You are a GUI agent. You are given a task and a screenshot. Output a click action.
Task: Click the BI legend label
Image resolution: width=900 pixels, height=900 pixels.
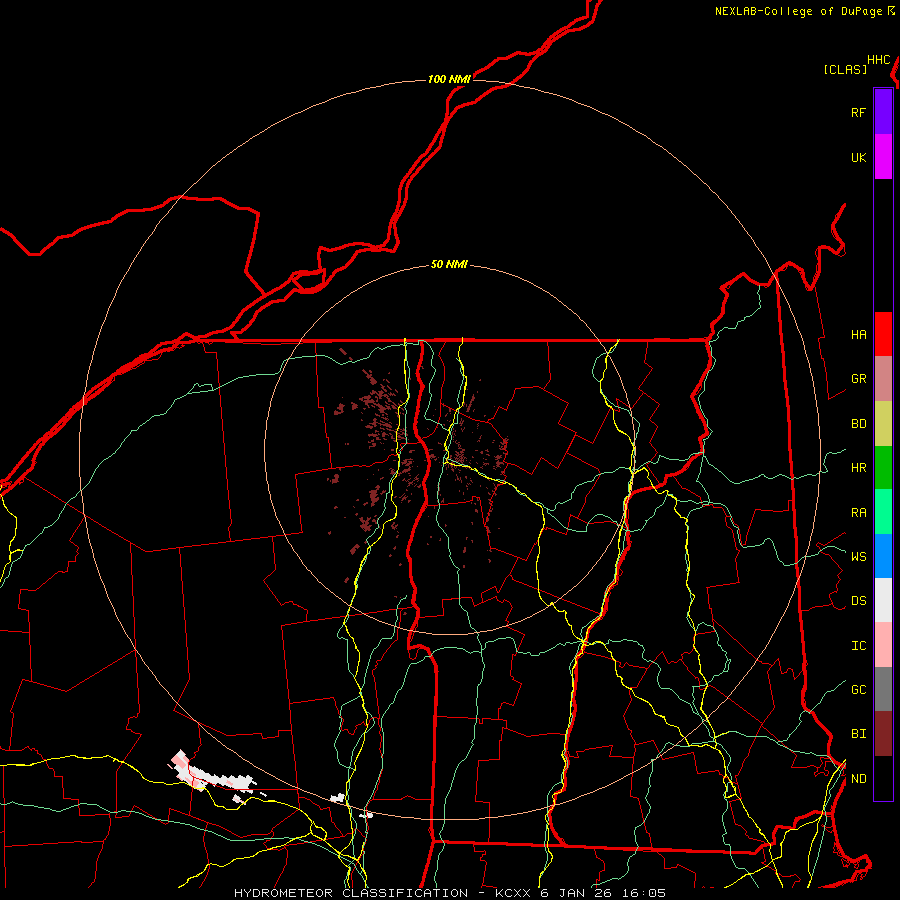click(858, 734)
